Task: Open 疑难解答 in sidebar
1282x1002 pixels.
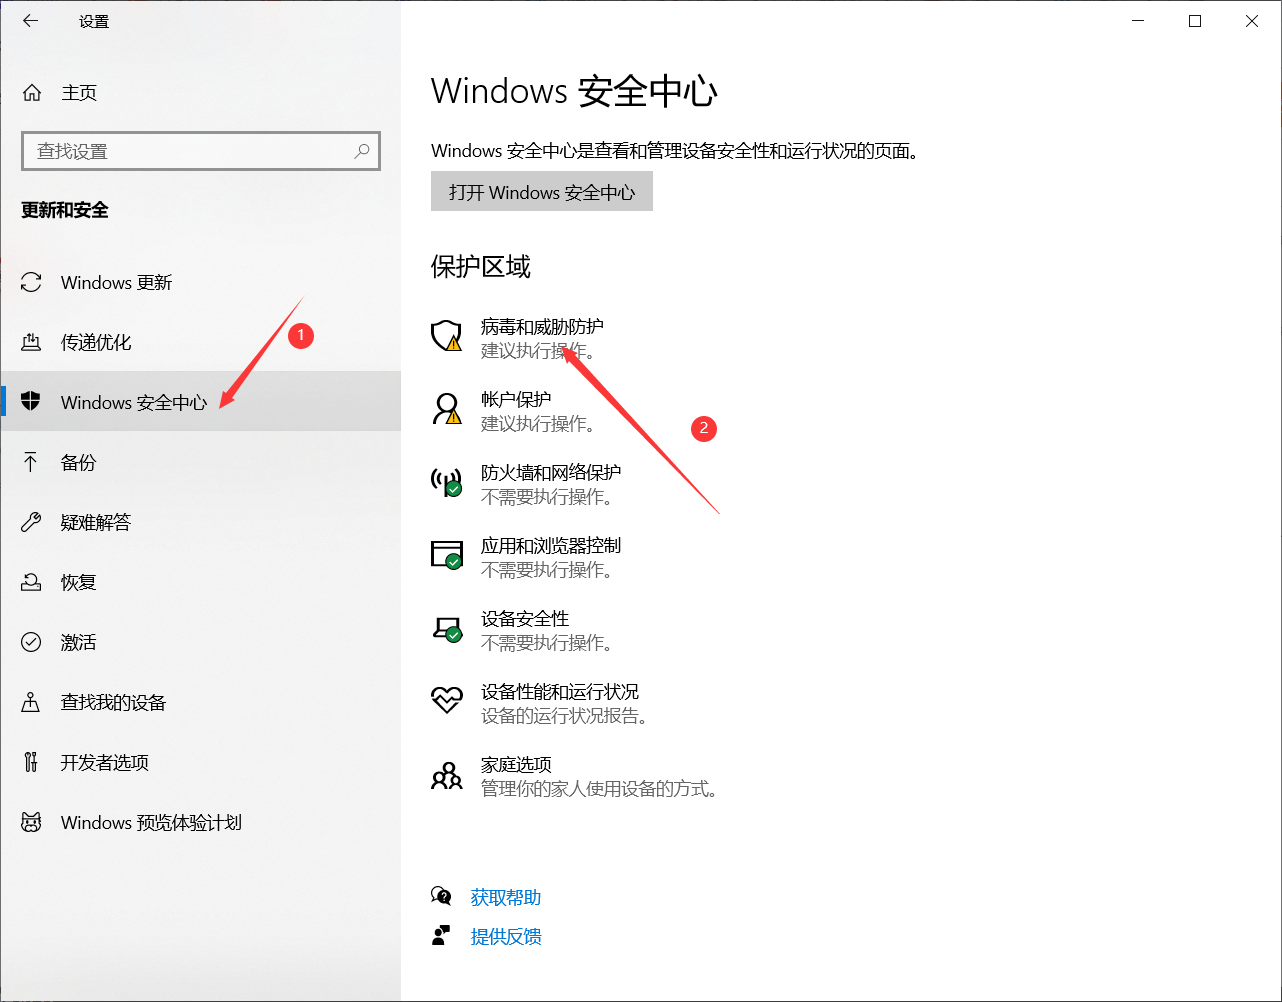Action: coord(200,522)
